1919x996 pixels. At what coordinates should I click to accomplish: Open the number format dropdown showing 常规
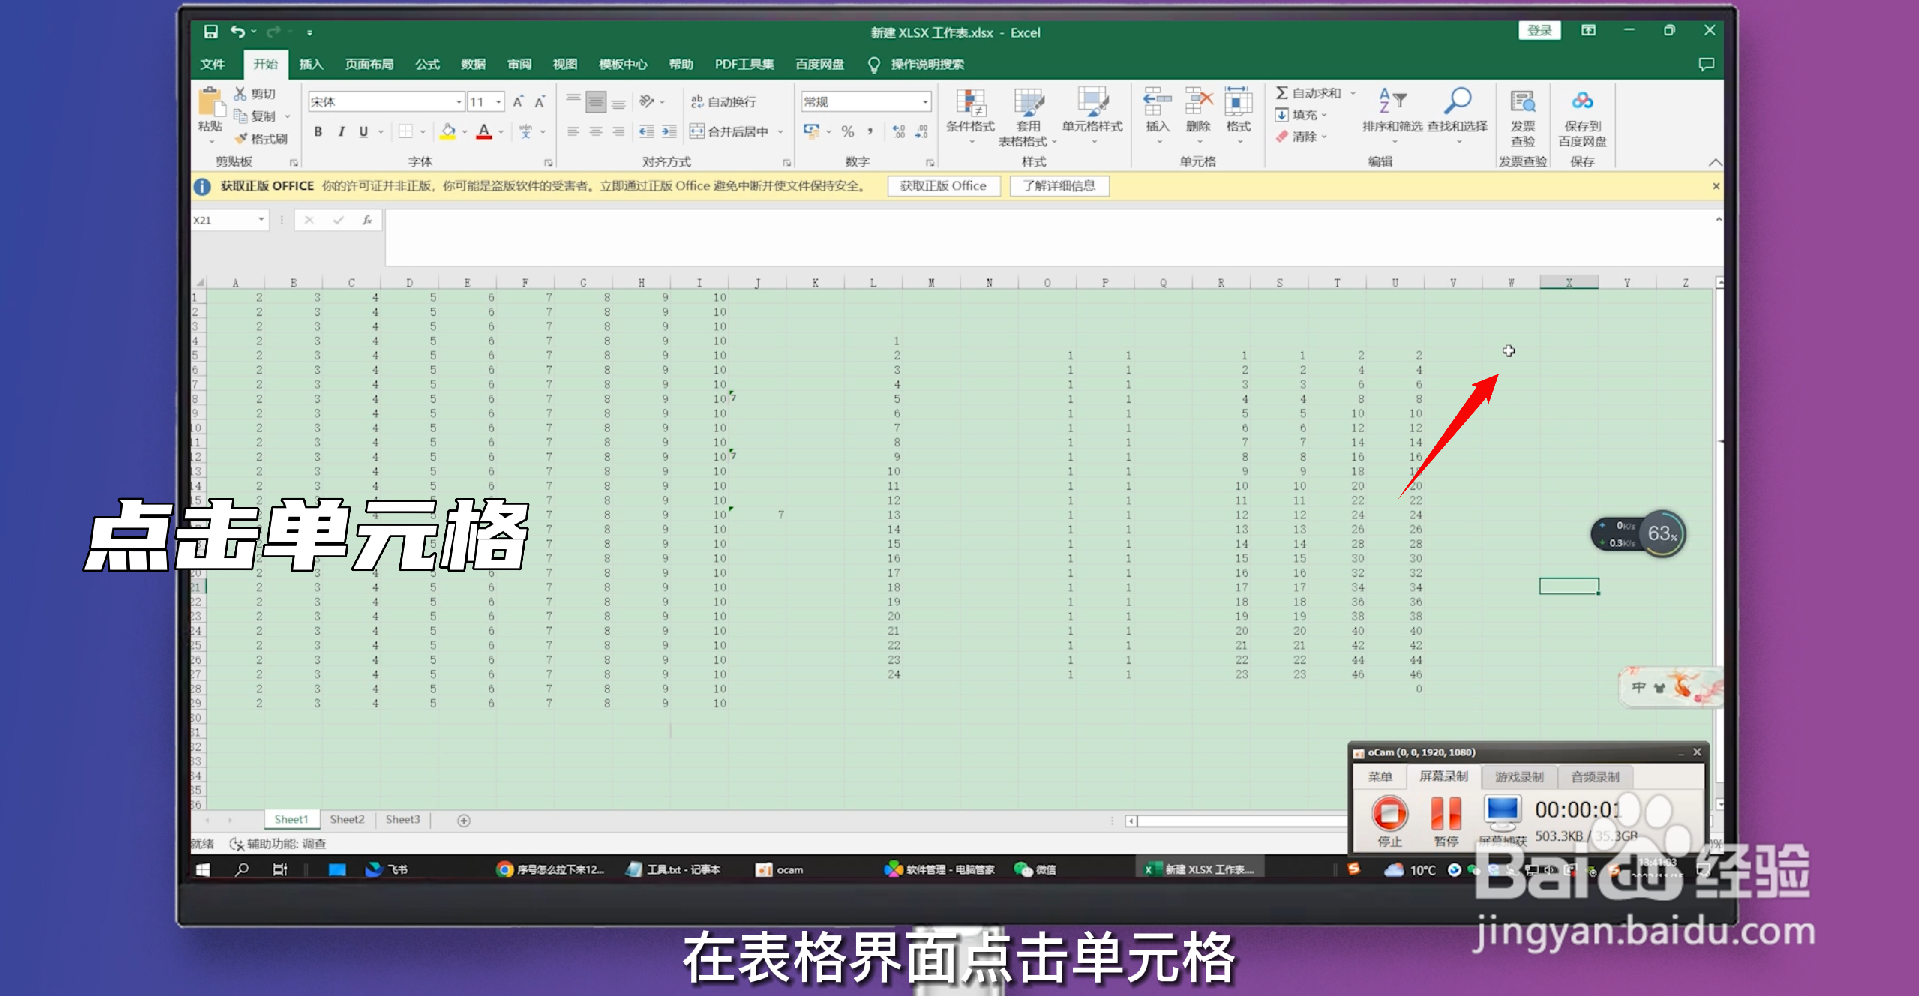tap(925, 101)
